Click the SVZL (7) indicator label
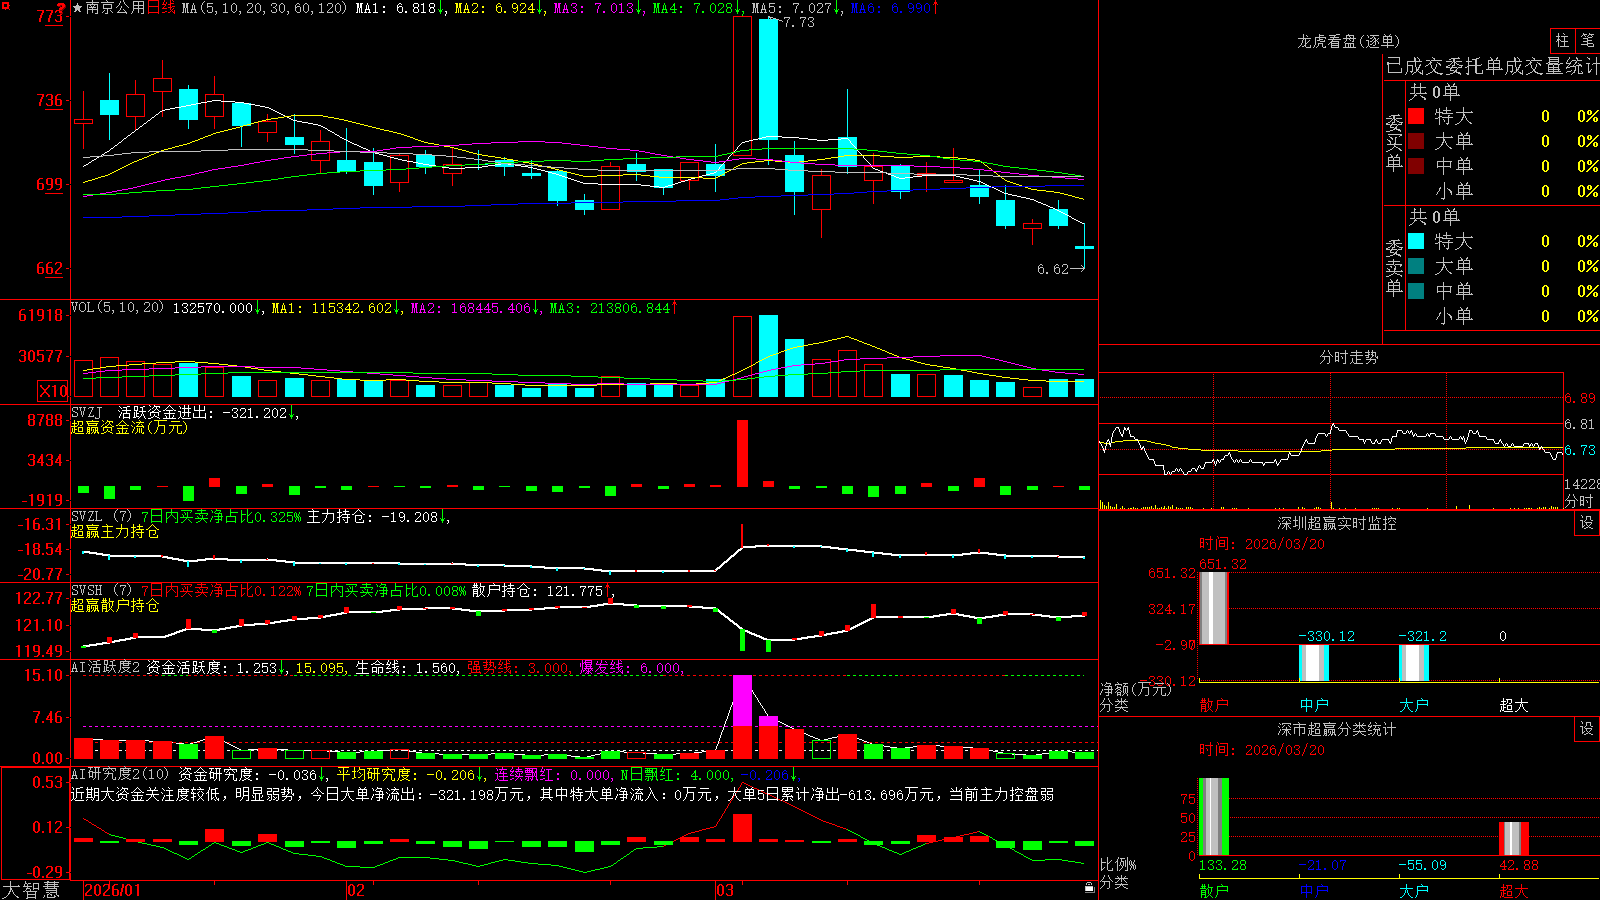The width and height of the screenshot is (1600, 900). coord(101,516)
